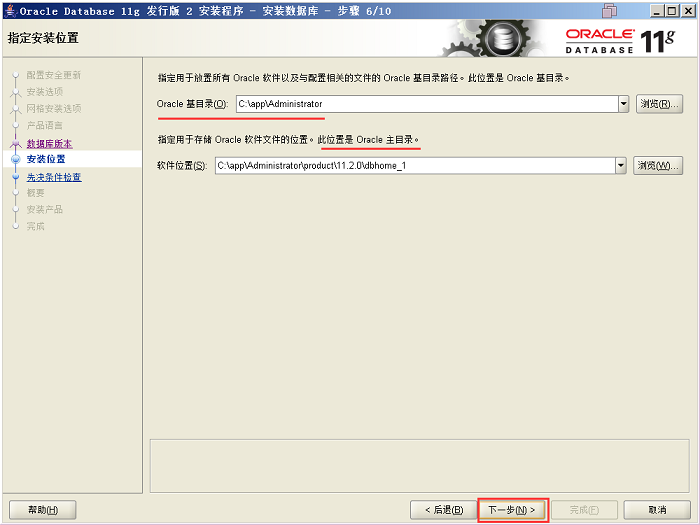700x525 pixels.
Task: Click the 软件位置 path input field
Action: pos(415,166)
